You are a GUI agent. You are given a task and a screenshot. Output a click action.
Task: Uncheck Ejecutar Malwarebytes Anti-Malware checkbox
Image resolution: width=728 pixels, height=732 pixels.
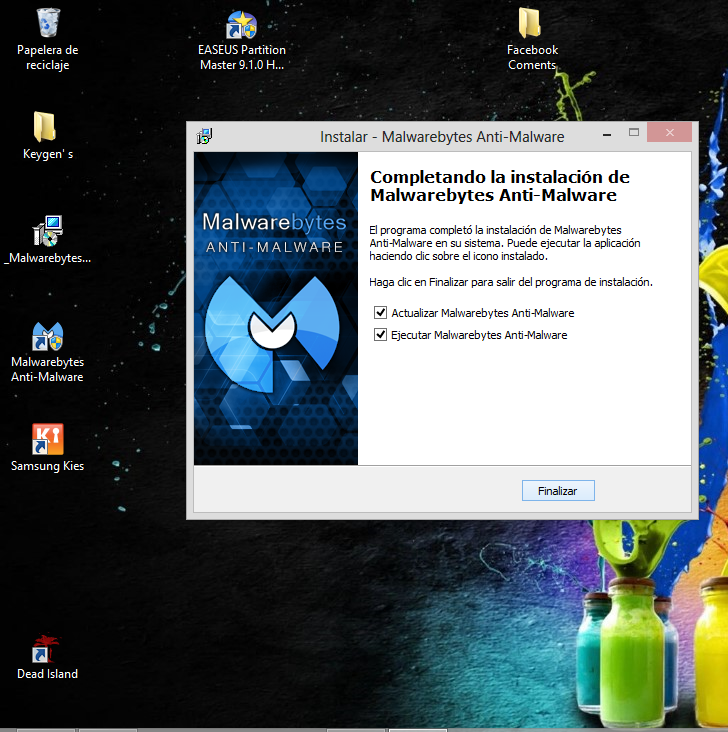[381, 334]
